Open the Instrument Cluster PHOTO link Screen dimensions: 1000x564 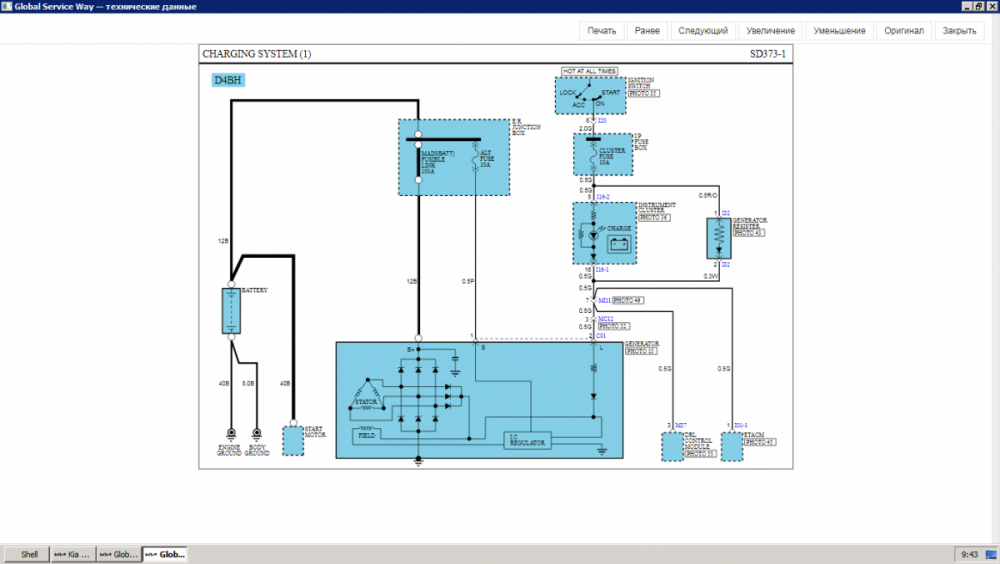click(653, 217)
